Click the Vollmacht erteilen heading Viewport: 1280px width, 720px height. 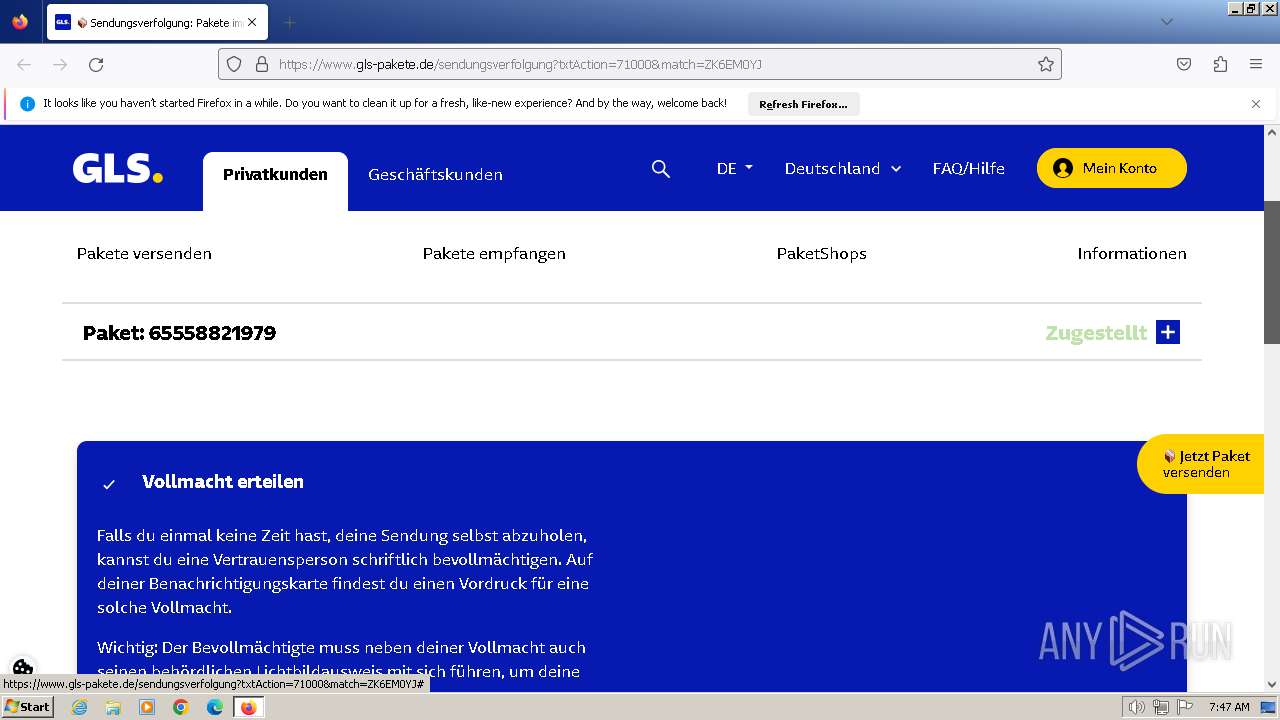223,481
